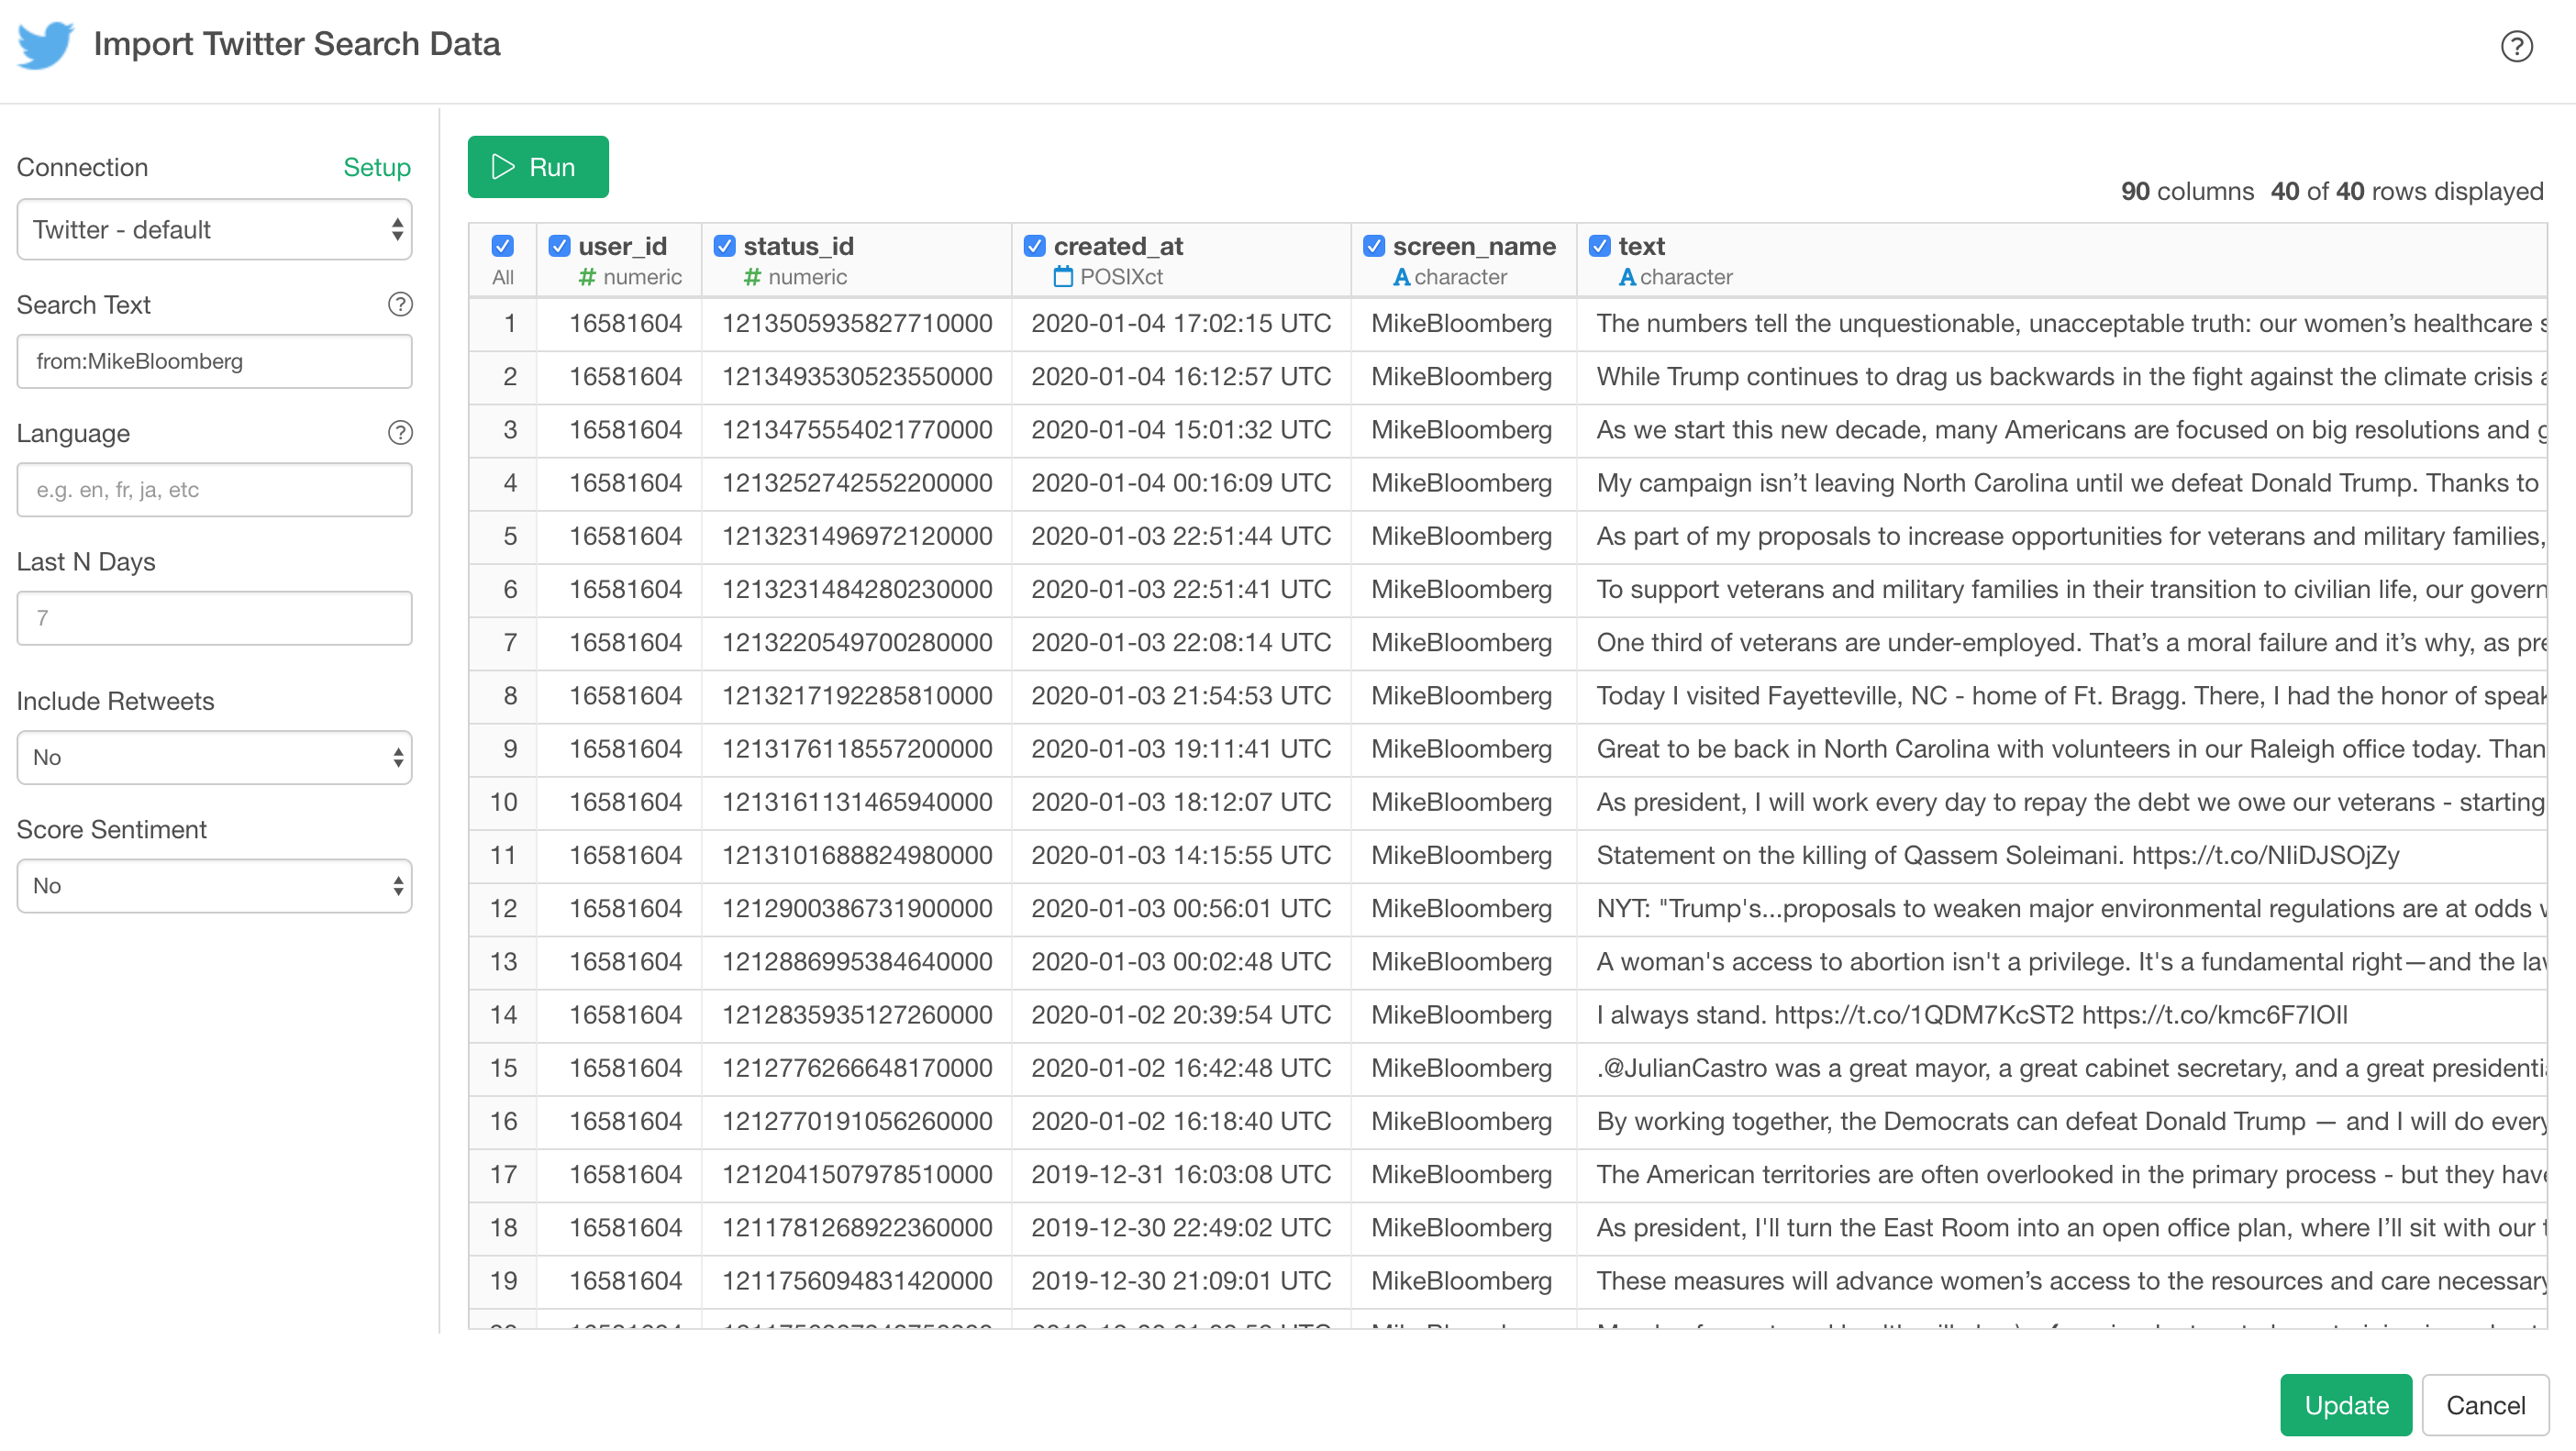Open the Score Sentiment dropdown
The image size is (2576, 1451).
(214, 885)
